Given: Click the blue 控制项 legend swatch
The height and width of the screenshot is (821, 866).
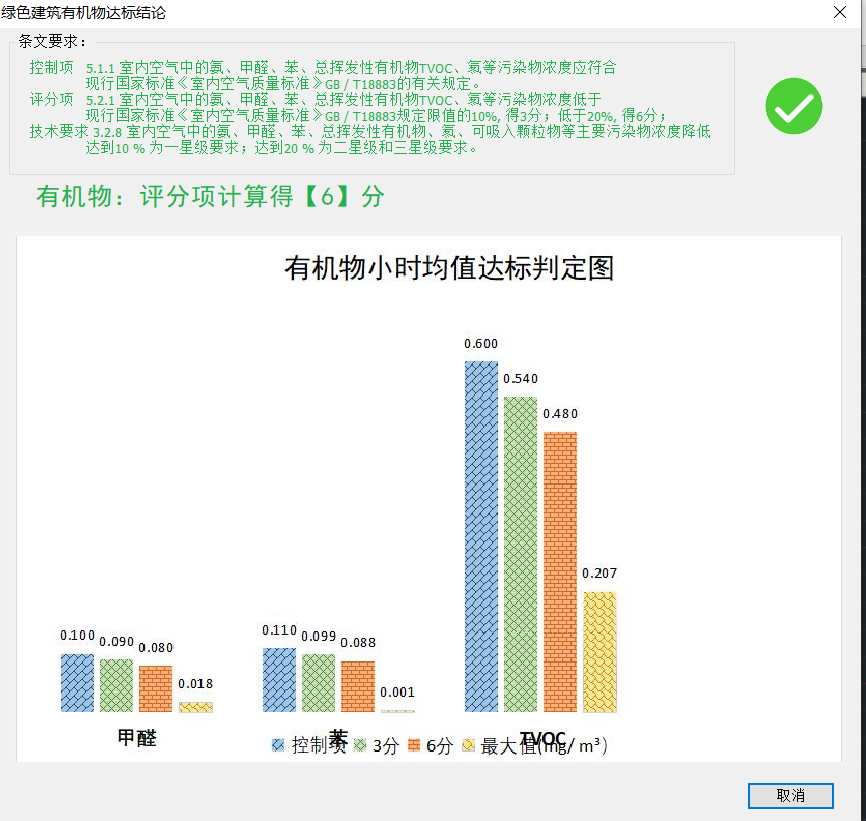Looking at the screenshot, I should tap(279, 746).
